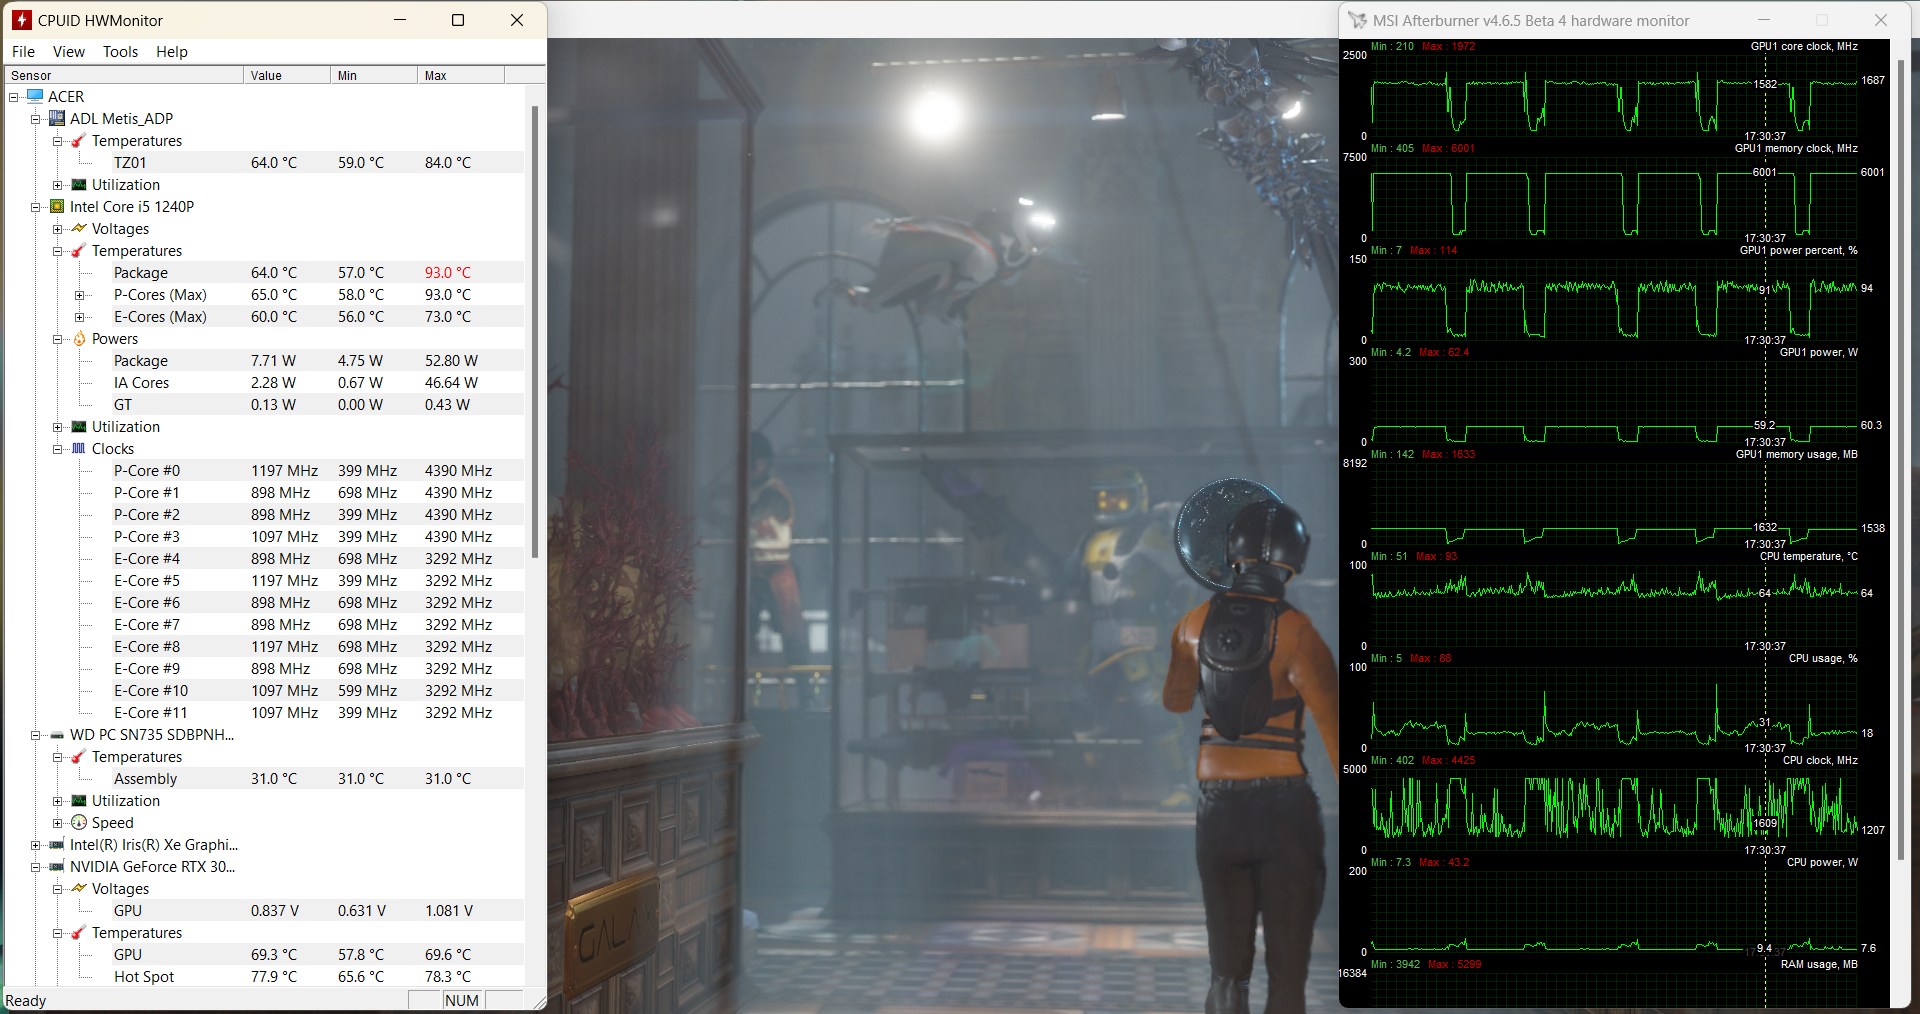Click the Speed gauge icon
This screenshot has width=1920, height=1014.
(80, 823)
